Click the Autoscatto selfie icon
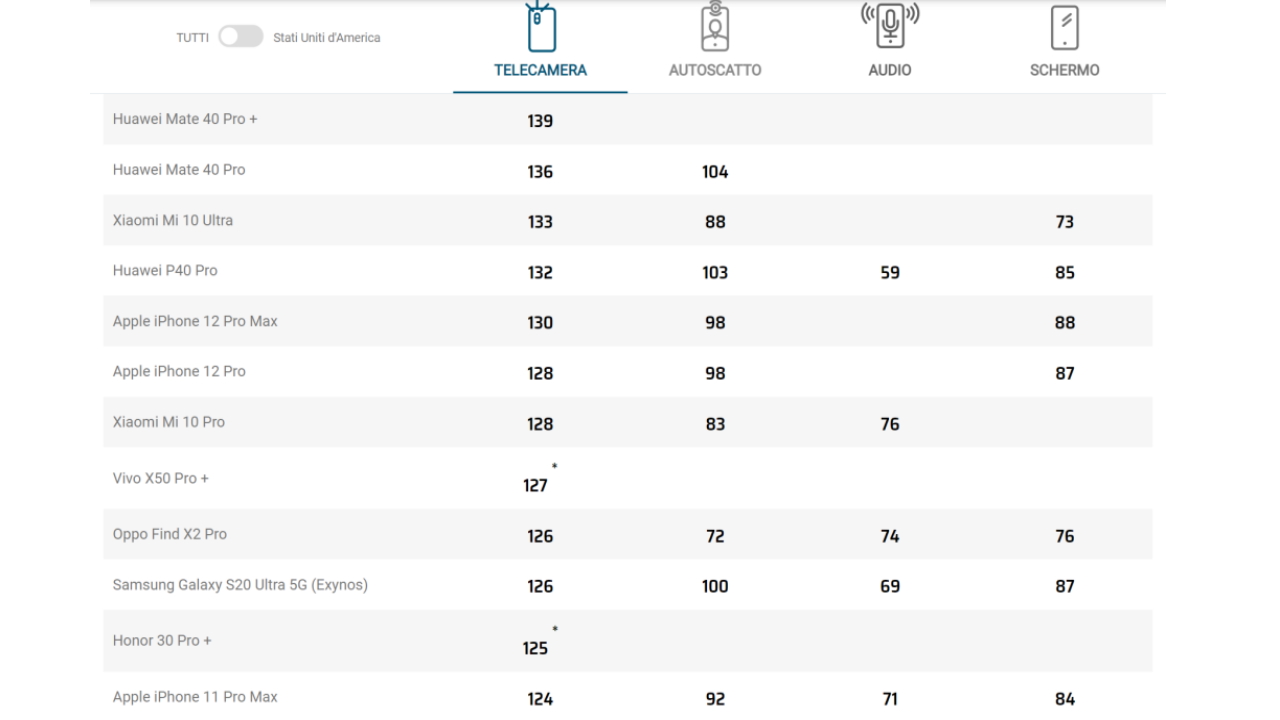The image size is (1280, 720). coord(715,26)
